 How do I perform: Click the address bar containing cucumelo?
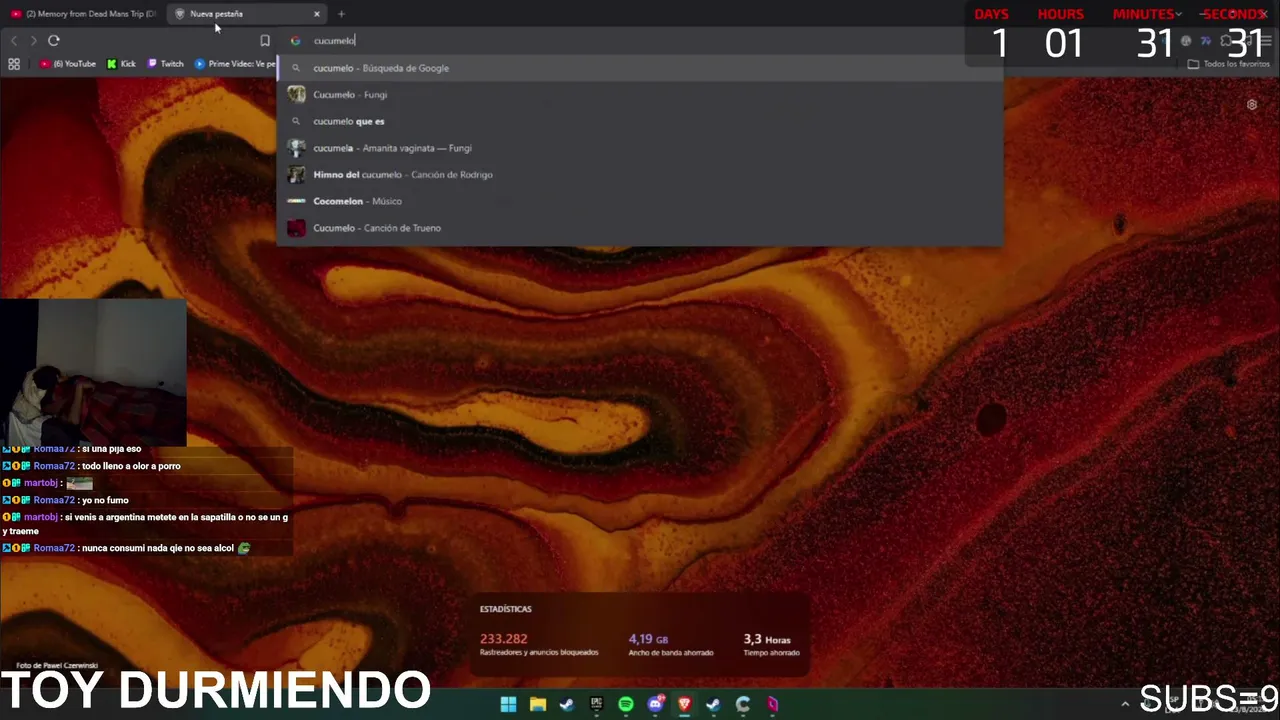pyautogui.click(x=640, y=41)
